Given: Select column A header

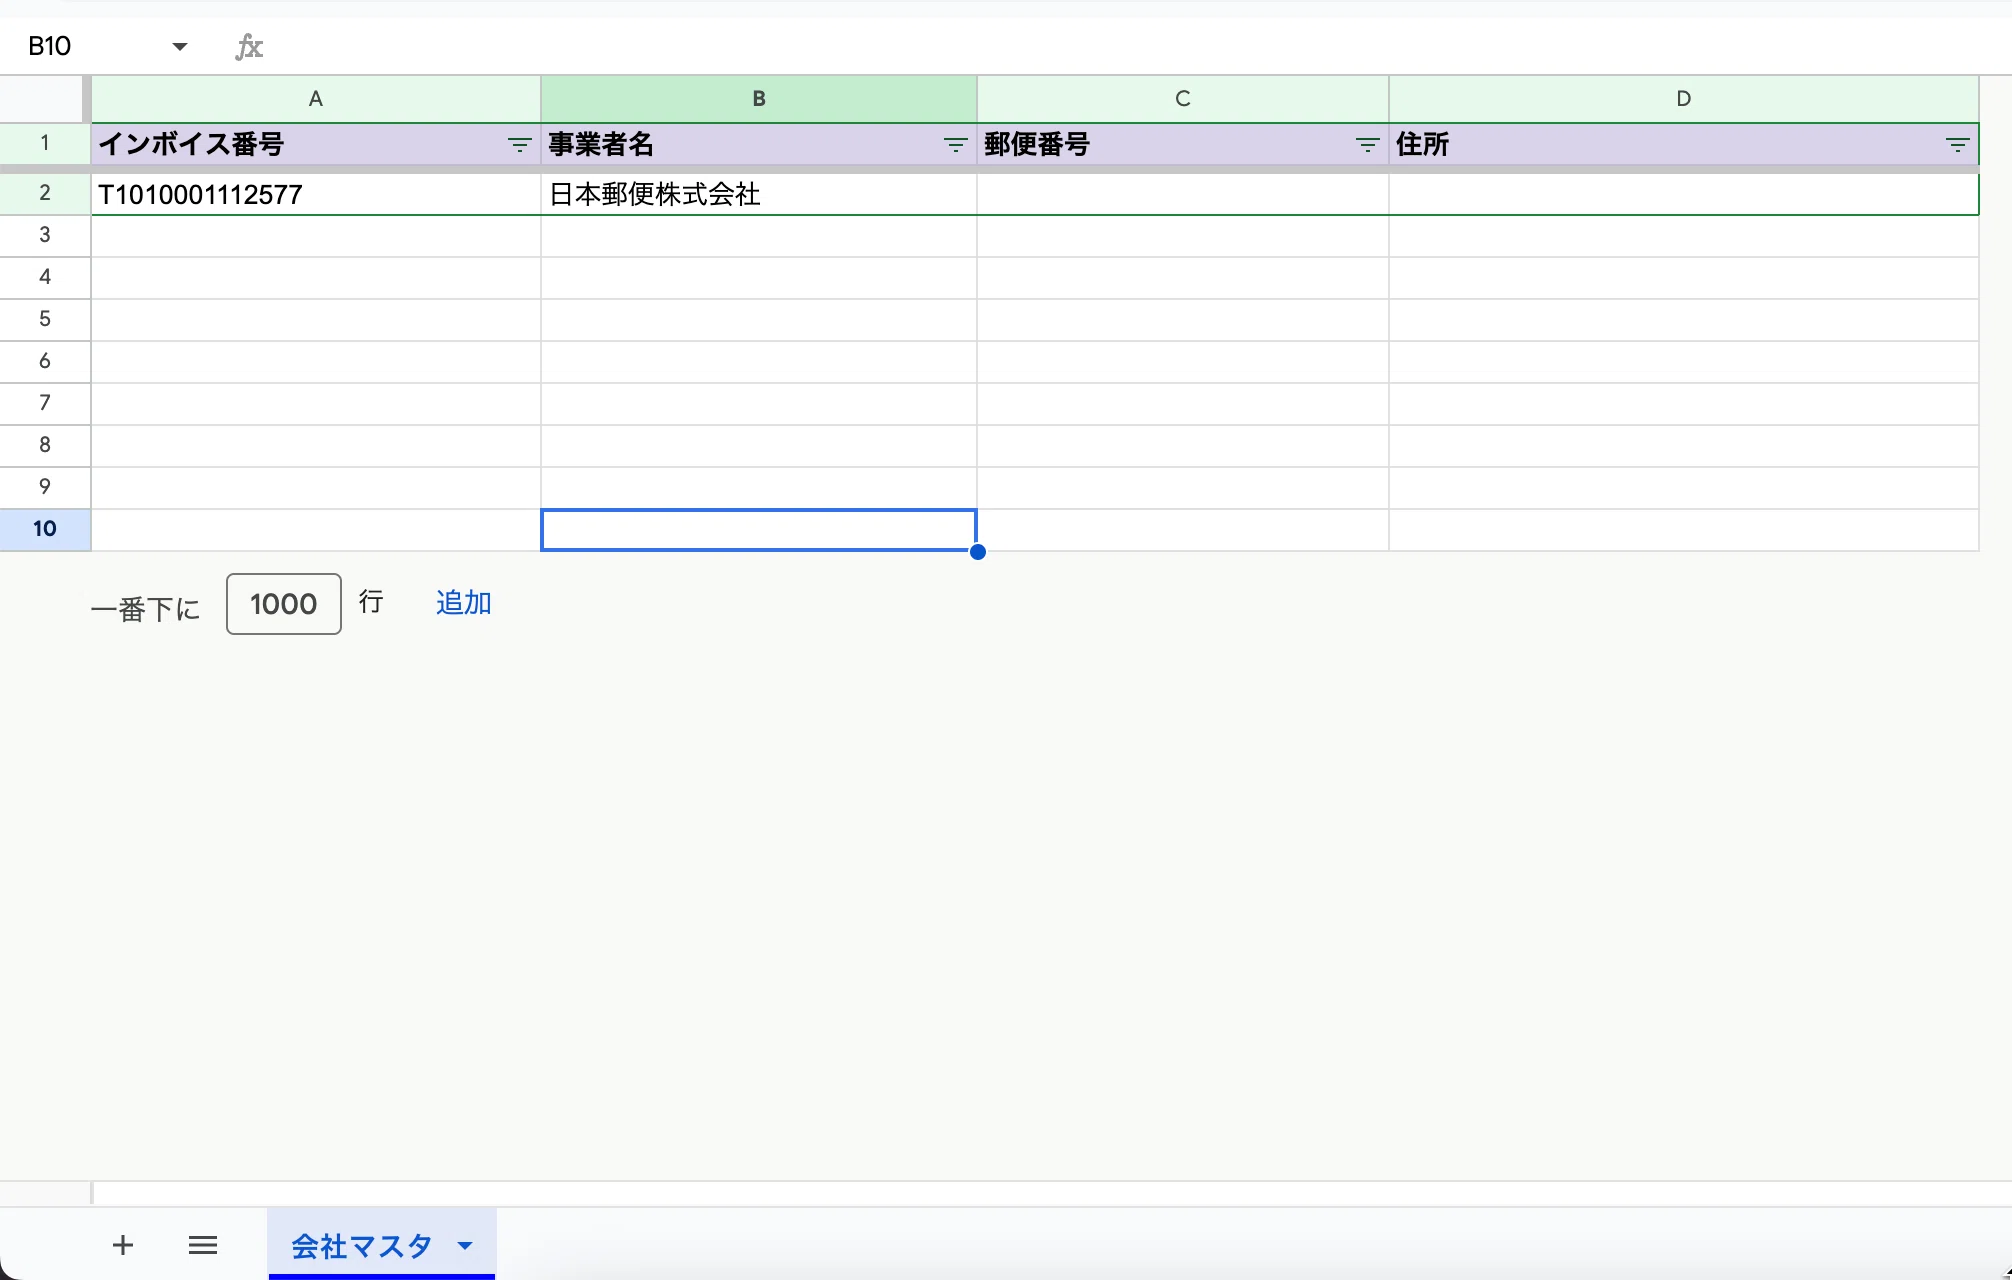Looking at the screenshot, I should pos(316,99).
